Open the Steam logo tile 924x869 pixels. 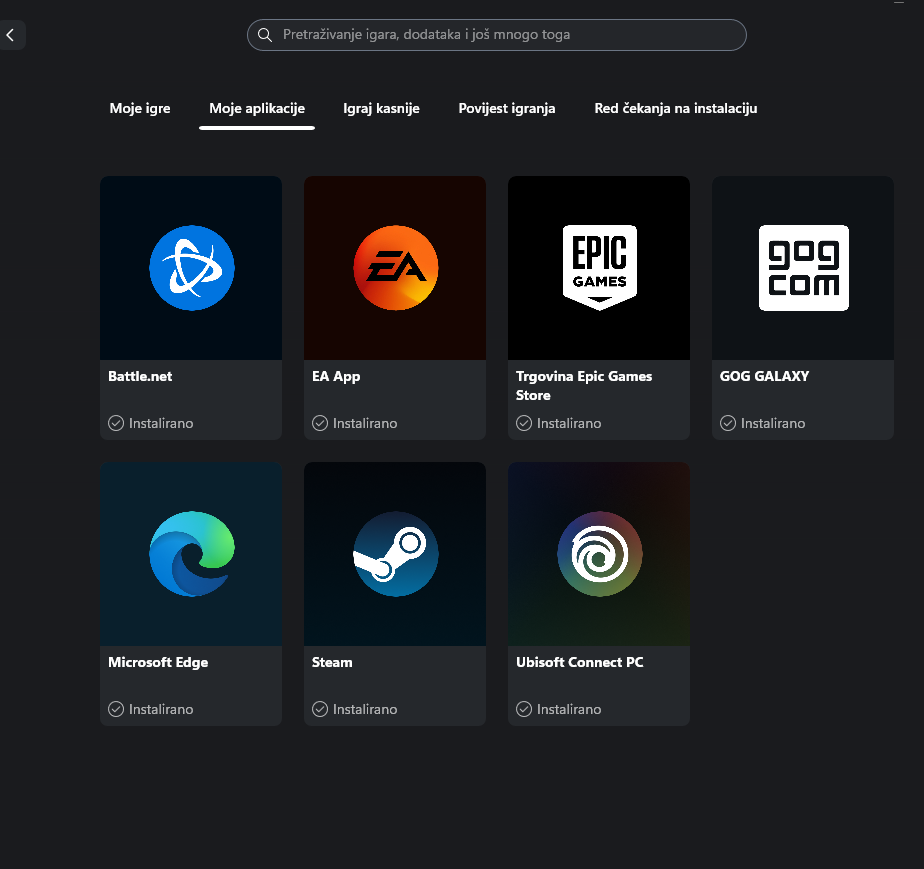point(395,554)
